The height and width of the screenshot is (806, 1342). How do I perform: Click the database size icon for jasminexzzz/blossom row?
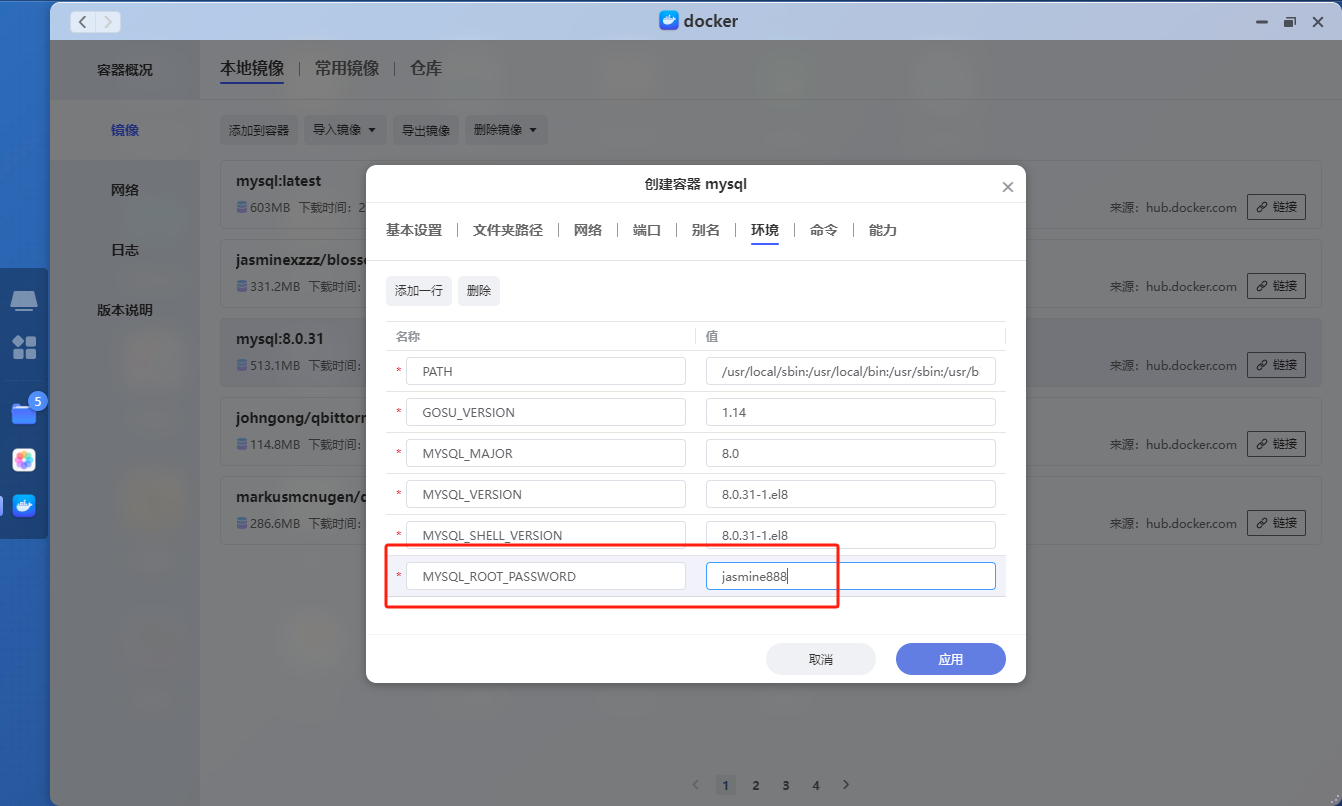241,286
